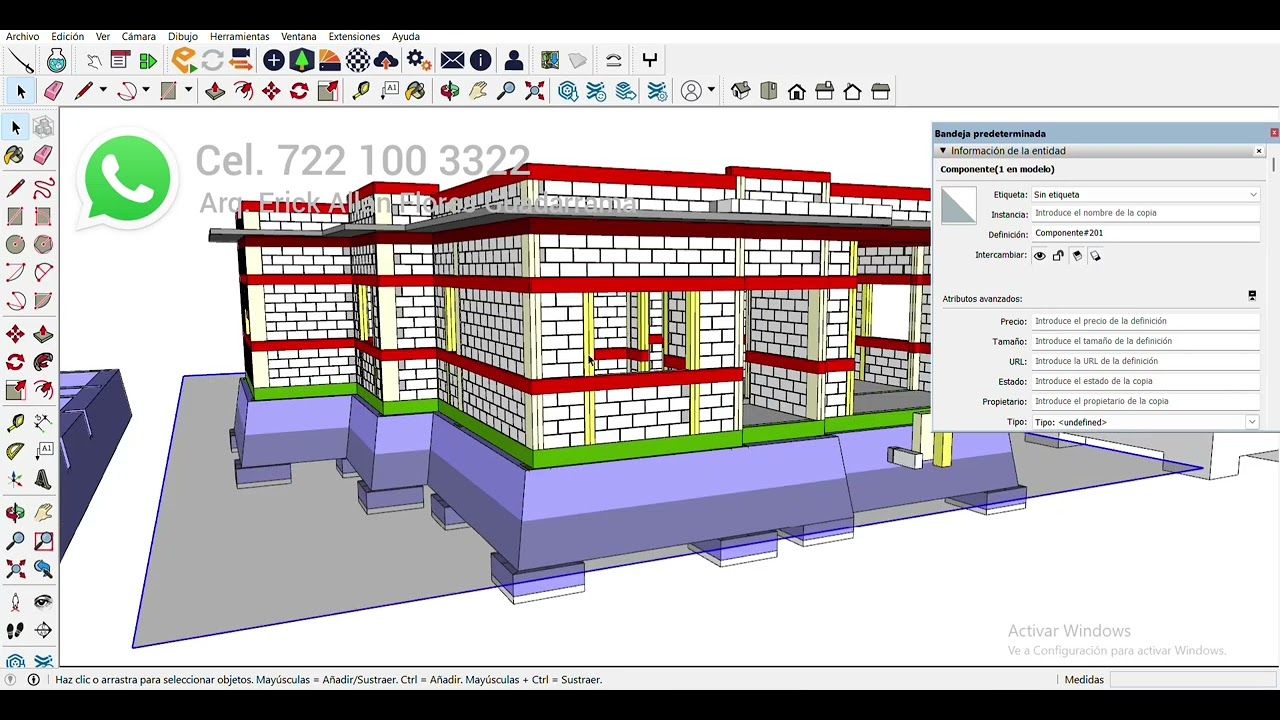Select the Push/Pull tool in top toolbar
Screen dimensions: 1280x720
coord(215,91)
